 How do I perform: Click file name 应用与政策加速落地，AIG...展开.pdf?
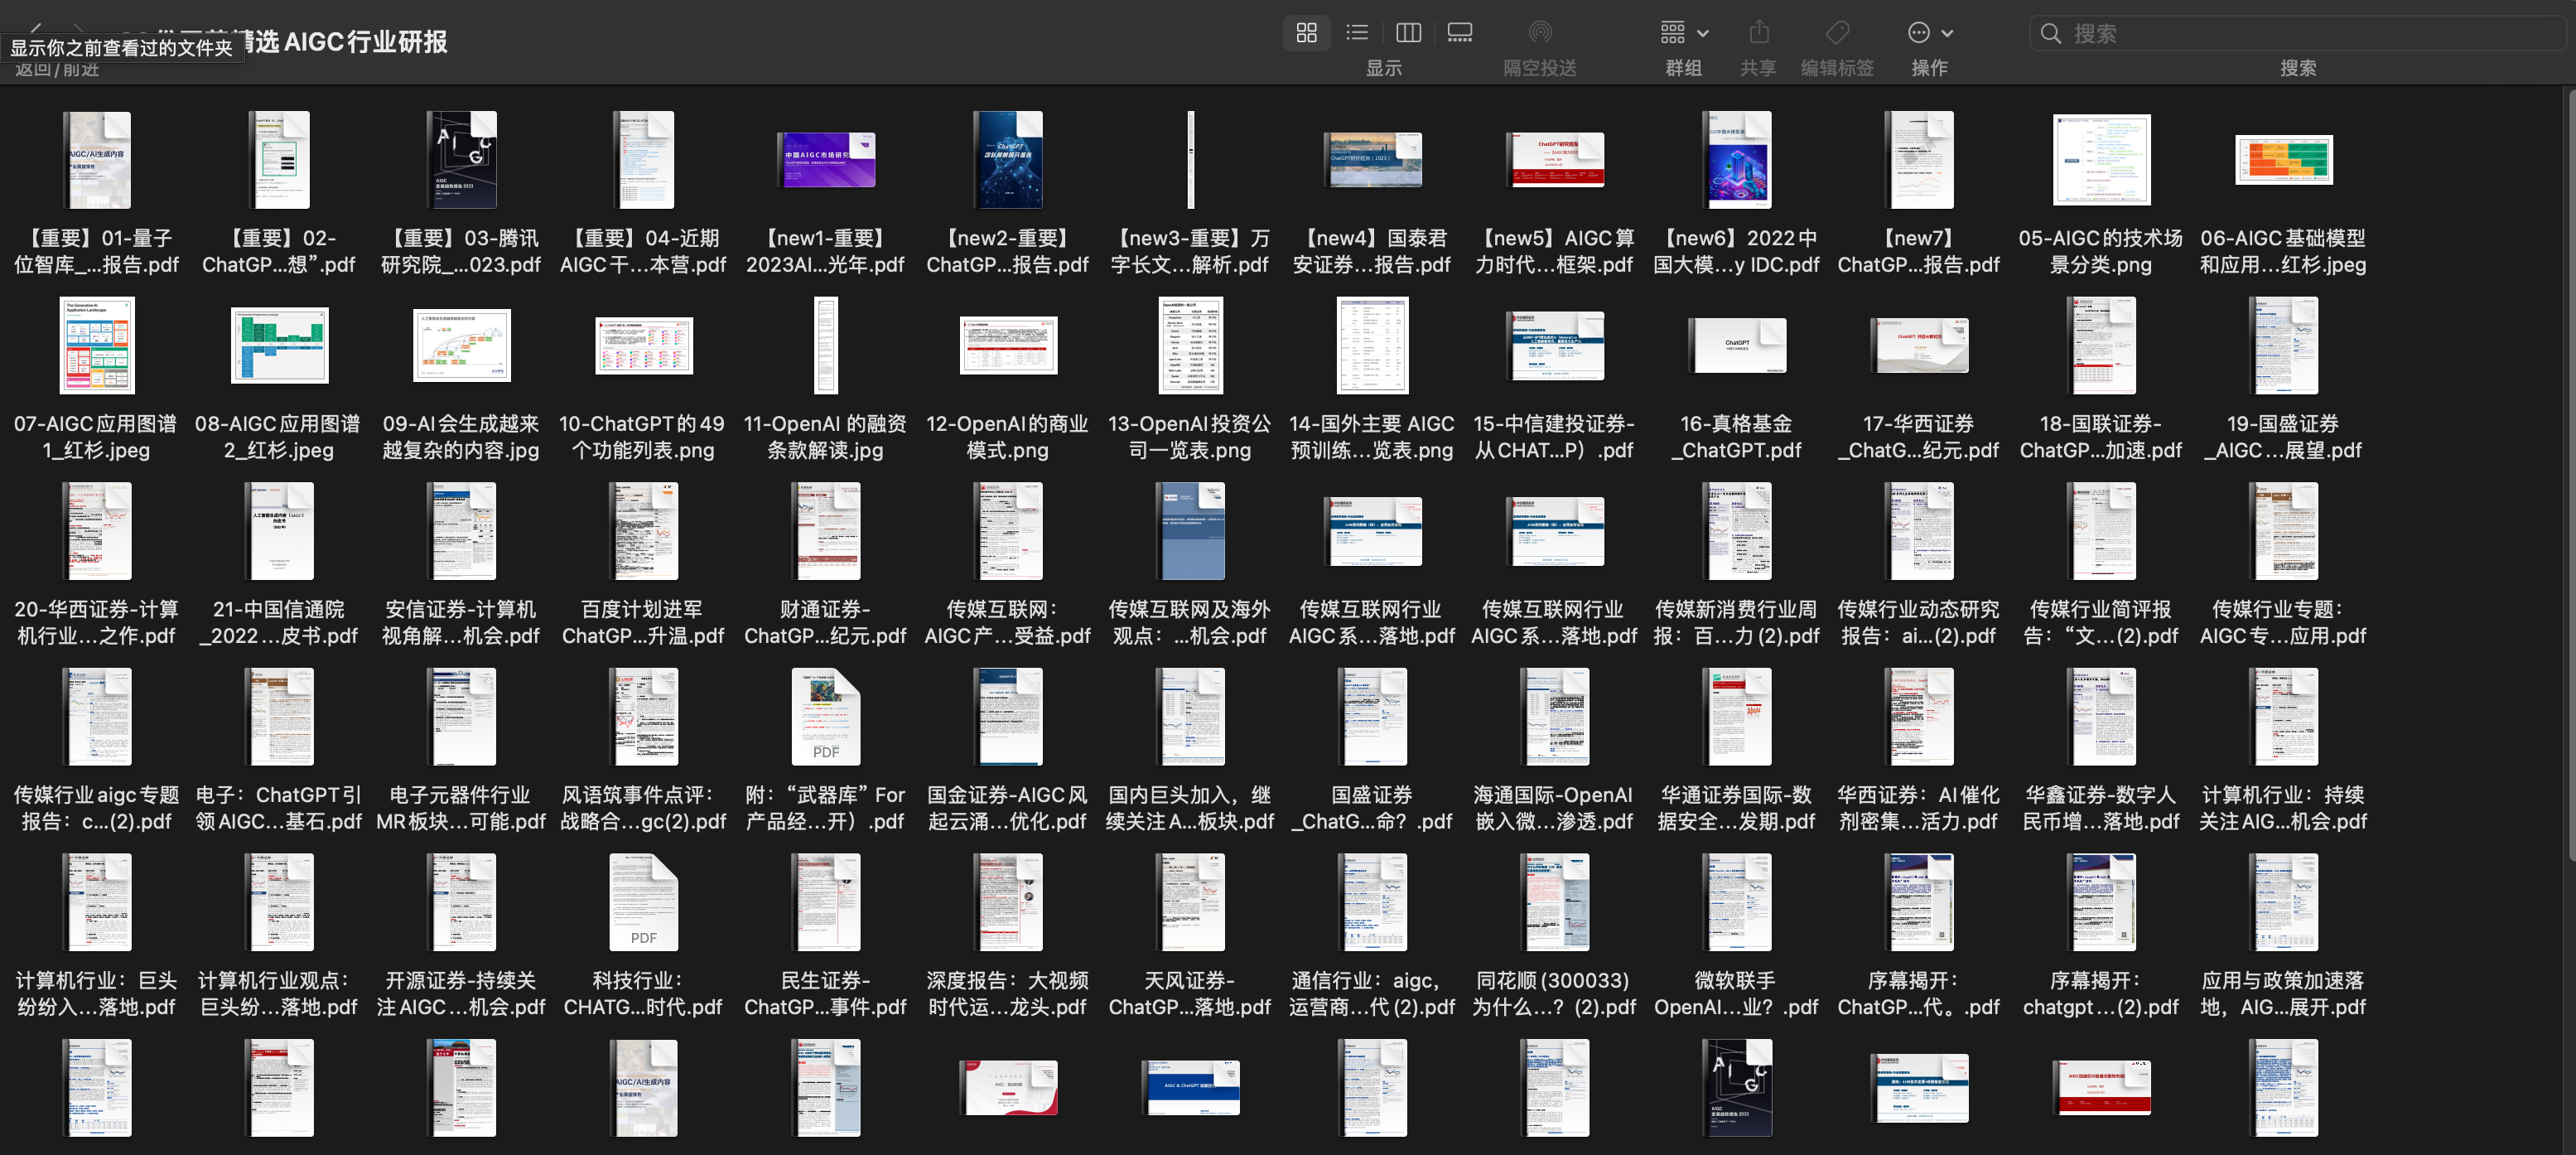2283,994
